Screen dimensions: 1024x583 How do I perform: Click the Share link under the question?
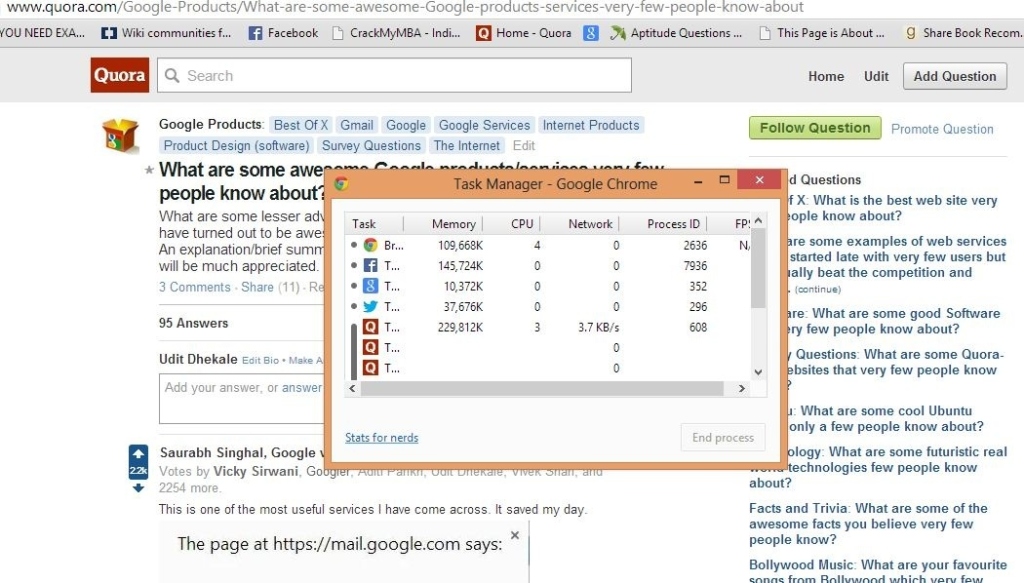[257, 287]
